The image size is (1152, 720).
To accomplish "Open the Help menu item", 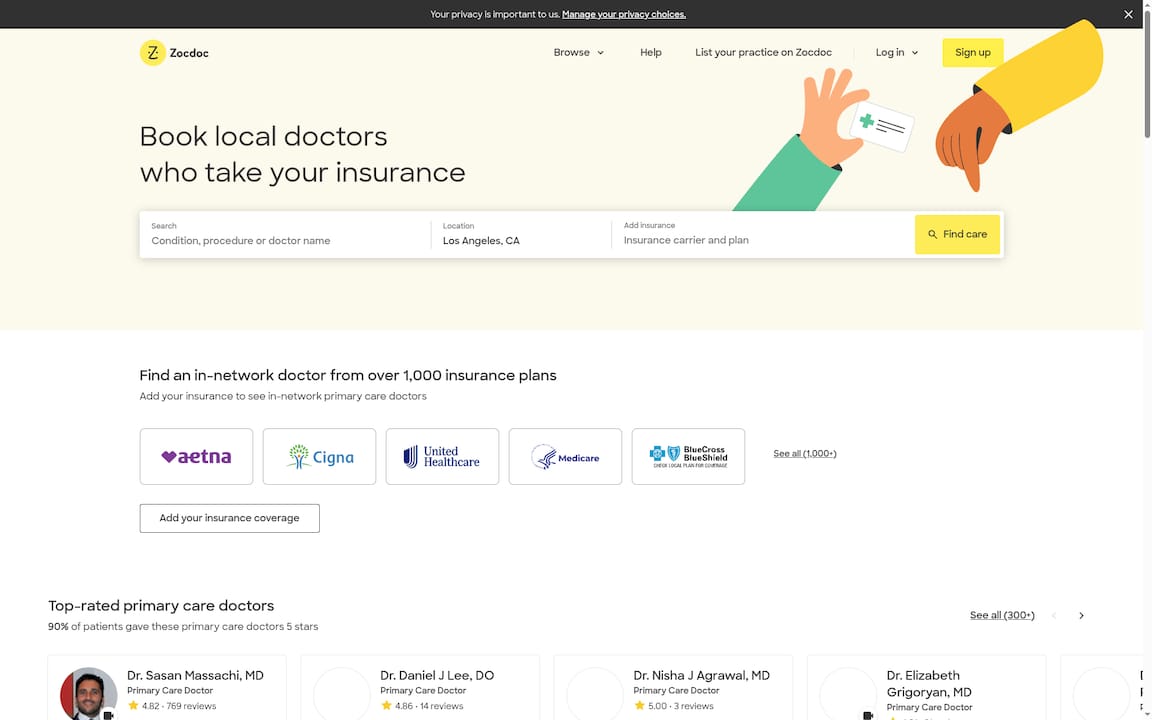I will 651,52.
